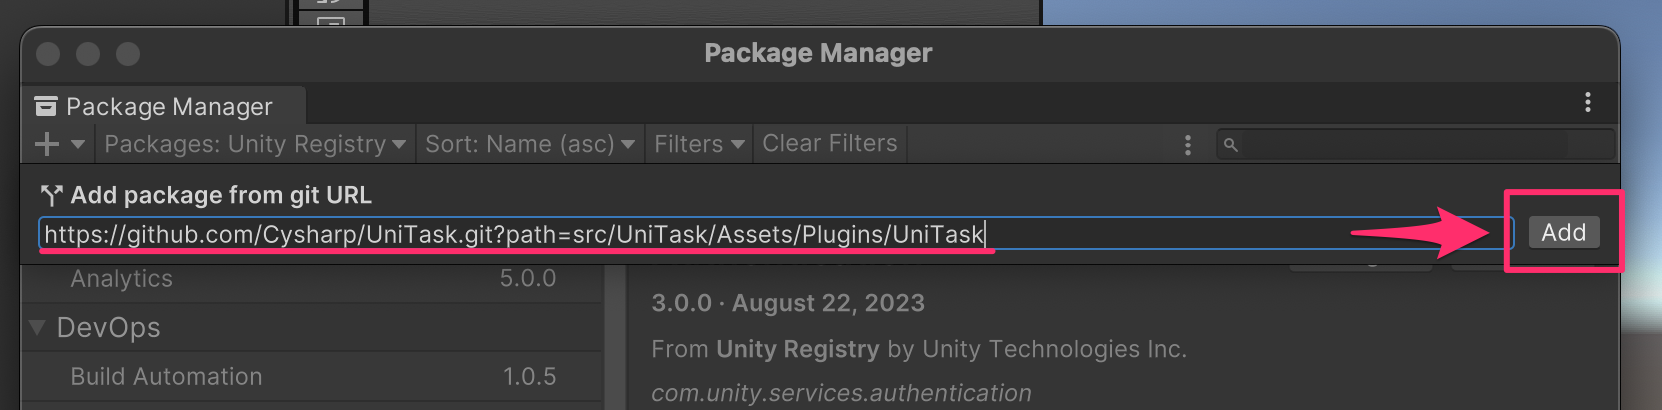This screenshot has width=1662, height=410.
Task: Minimize the Package Manager window
Action: point(88,53)
